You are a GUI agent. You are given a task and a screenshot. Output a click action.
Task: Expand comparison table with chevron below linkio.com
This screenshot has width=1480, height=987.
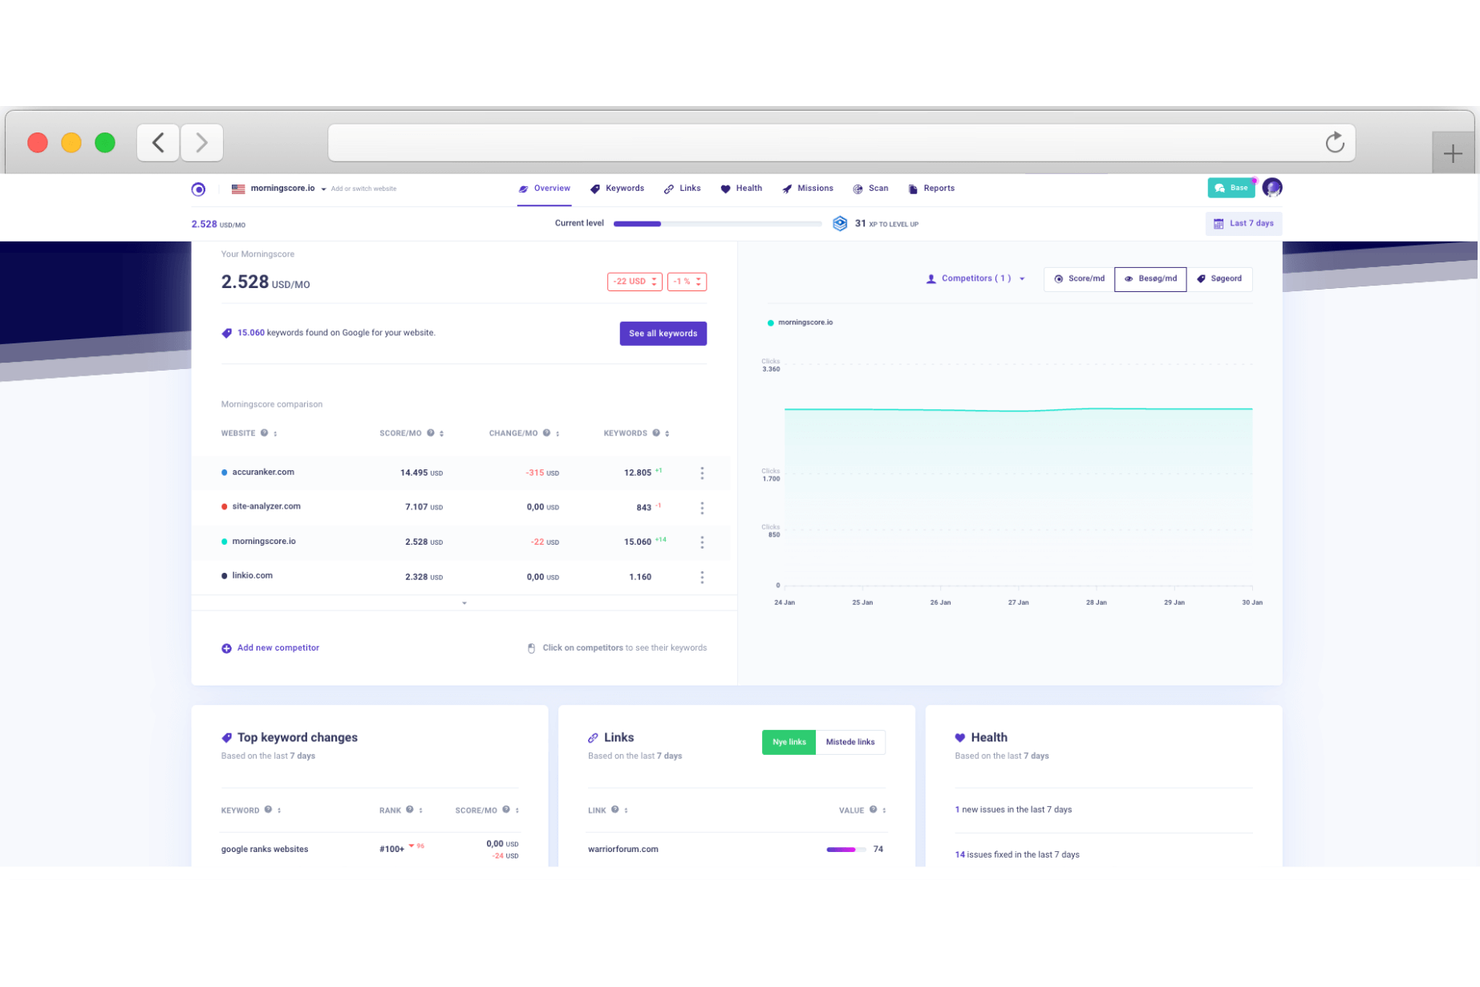463,603
